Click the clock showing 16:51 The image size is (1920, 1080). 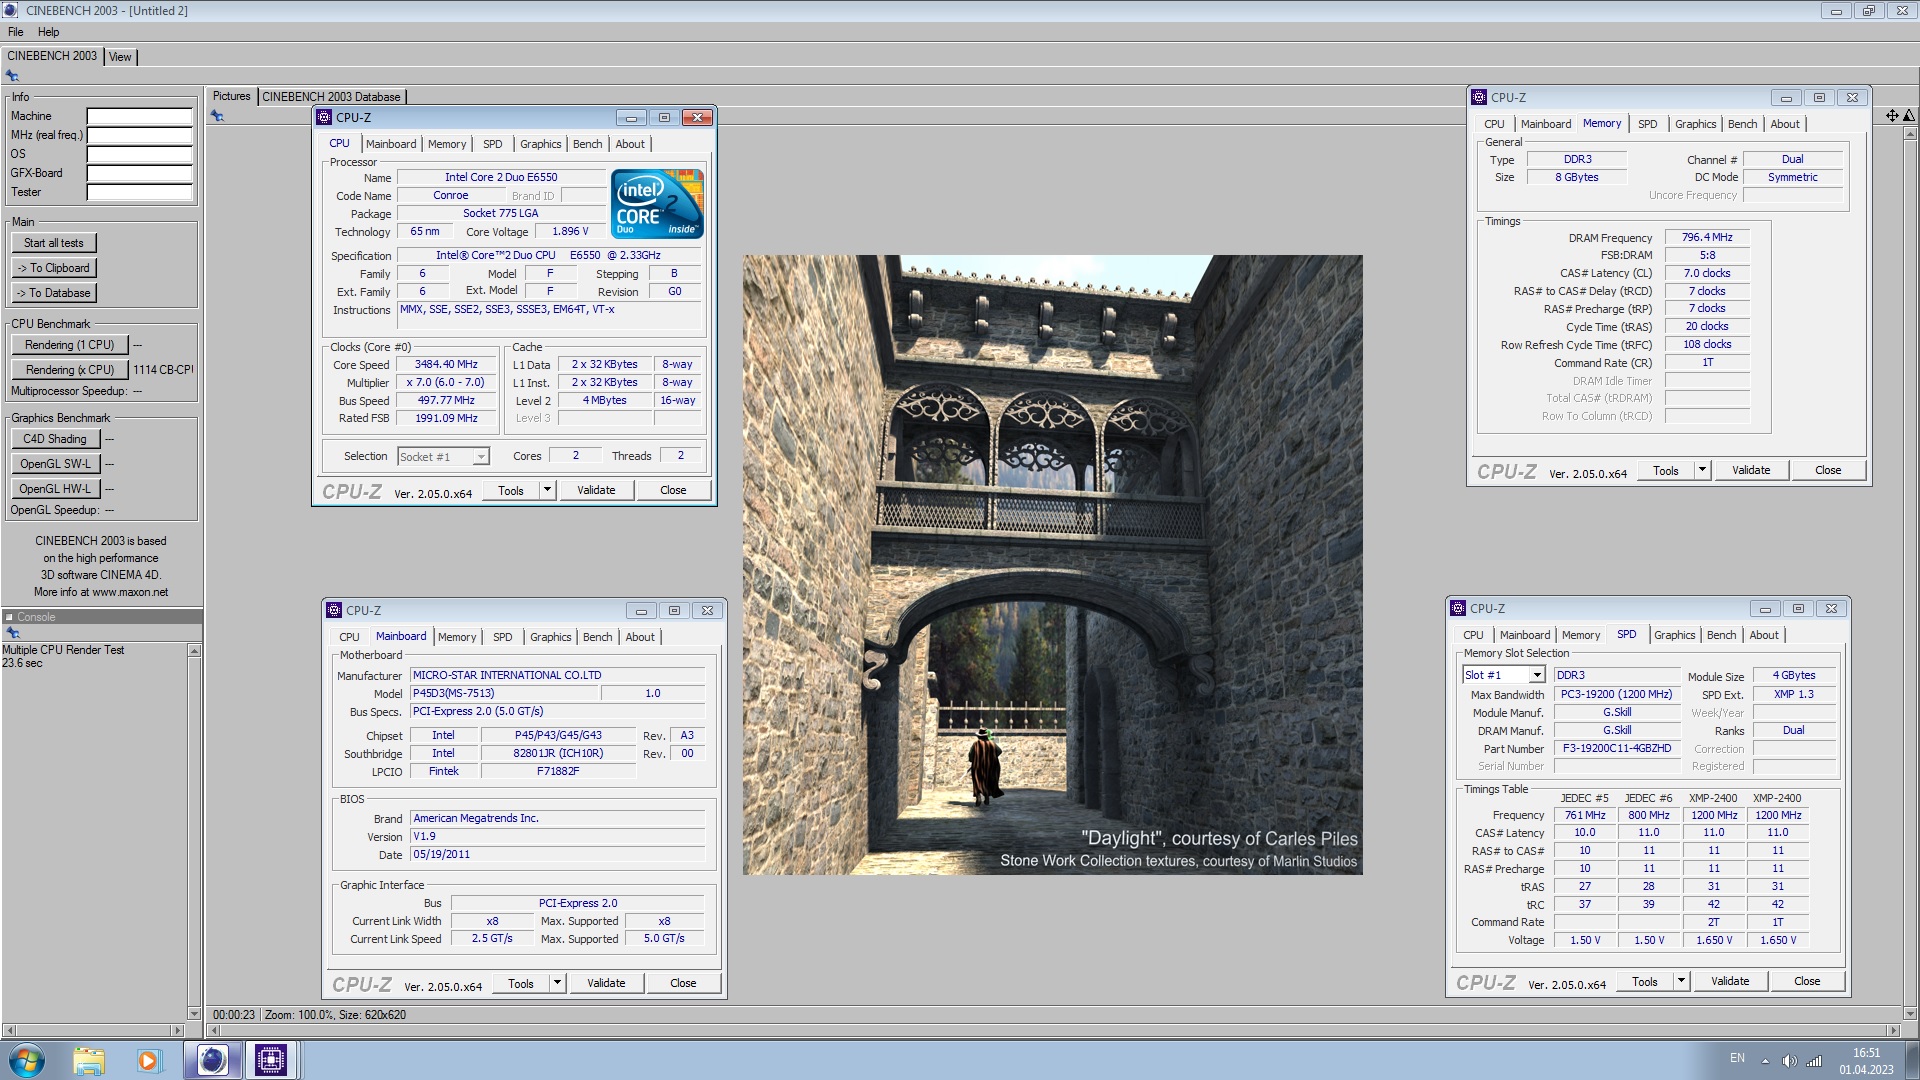pyautogui.click(x=1866, y=1053)
